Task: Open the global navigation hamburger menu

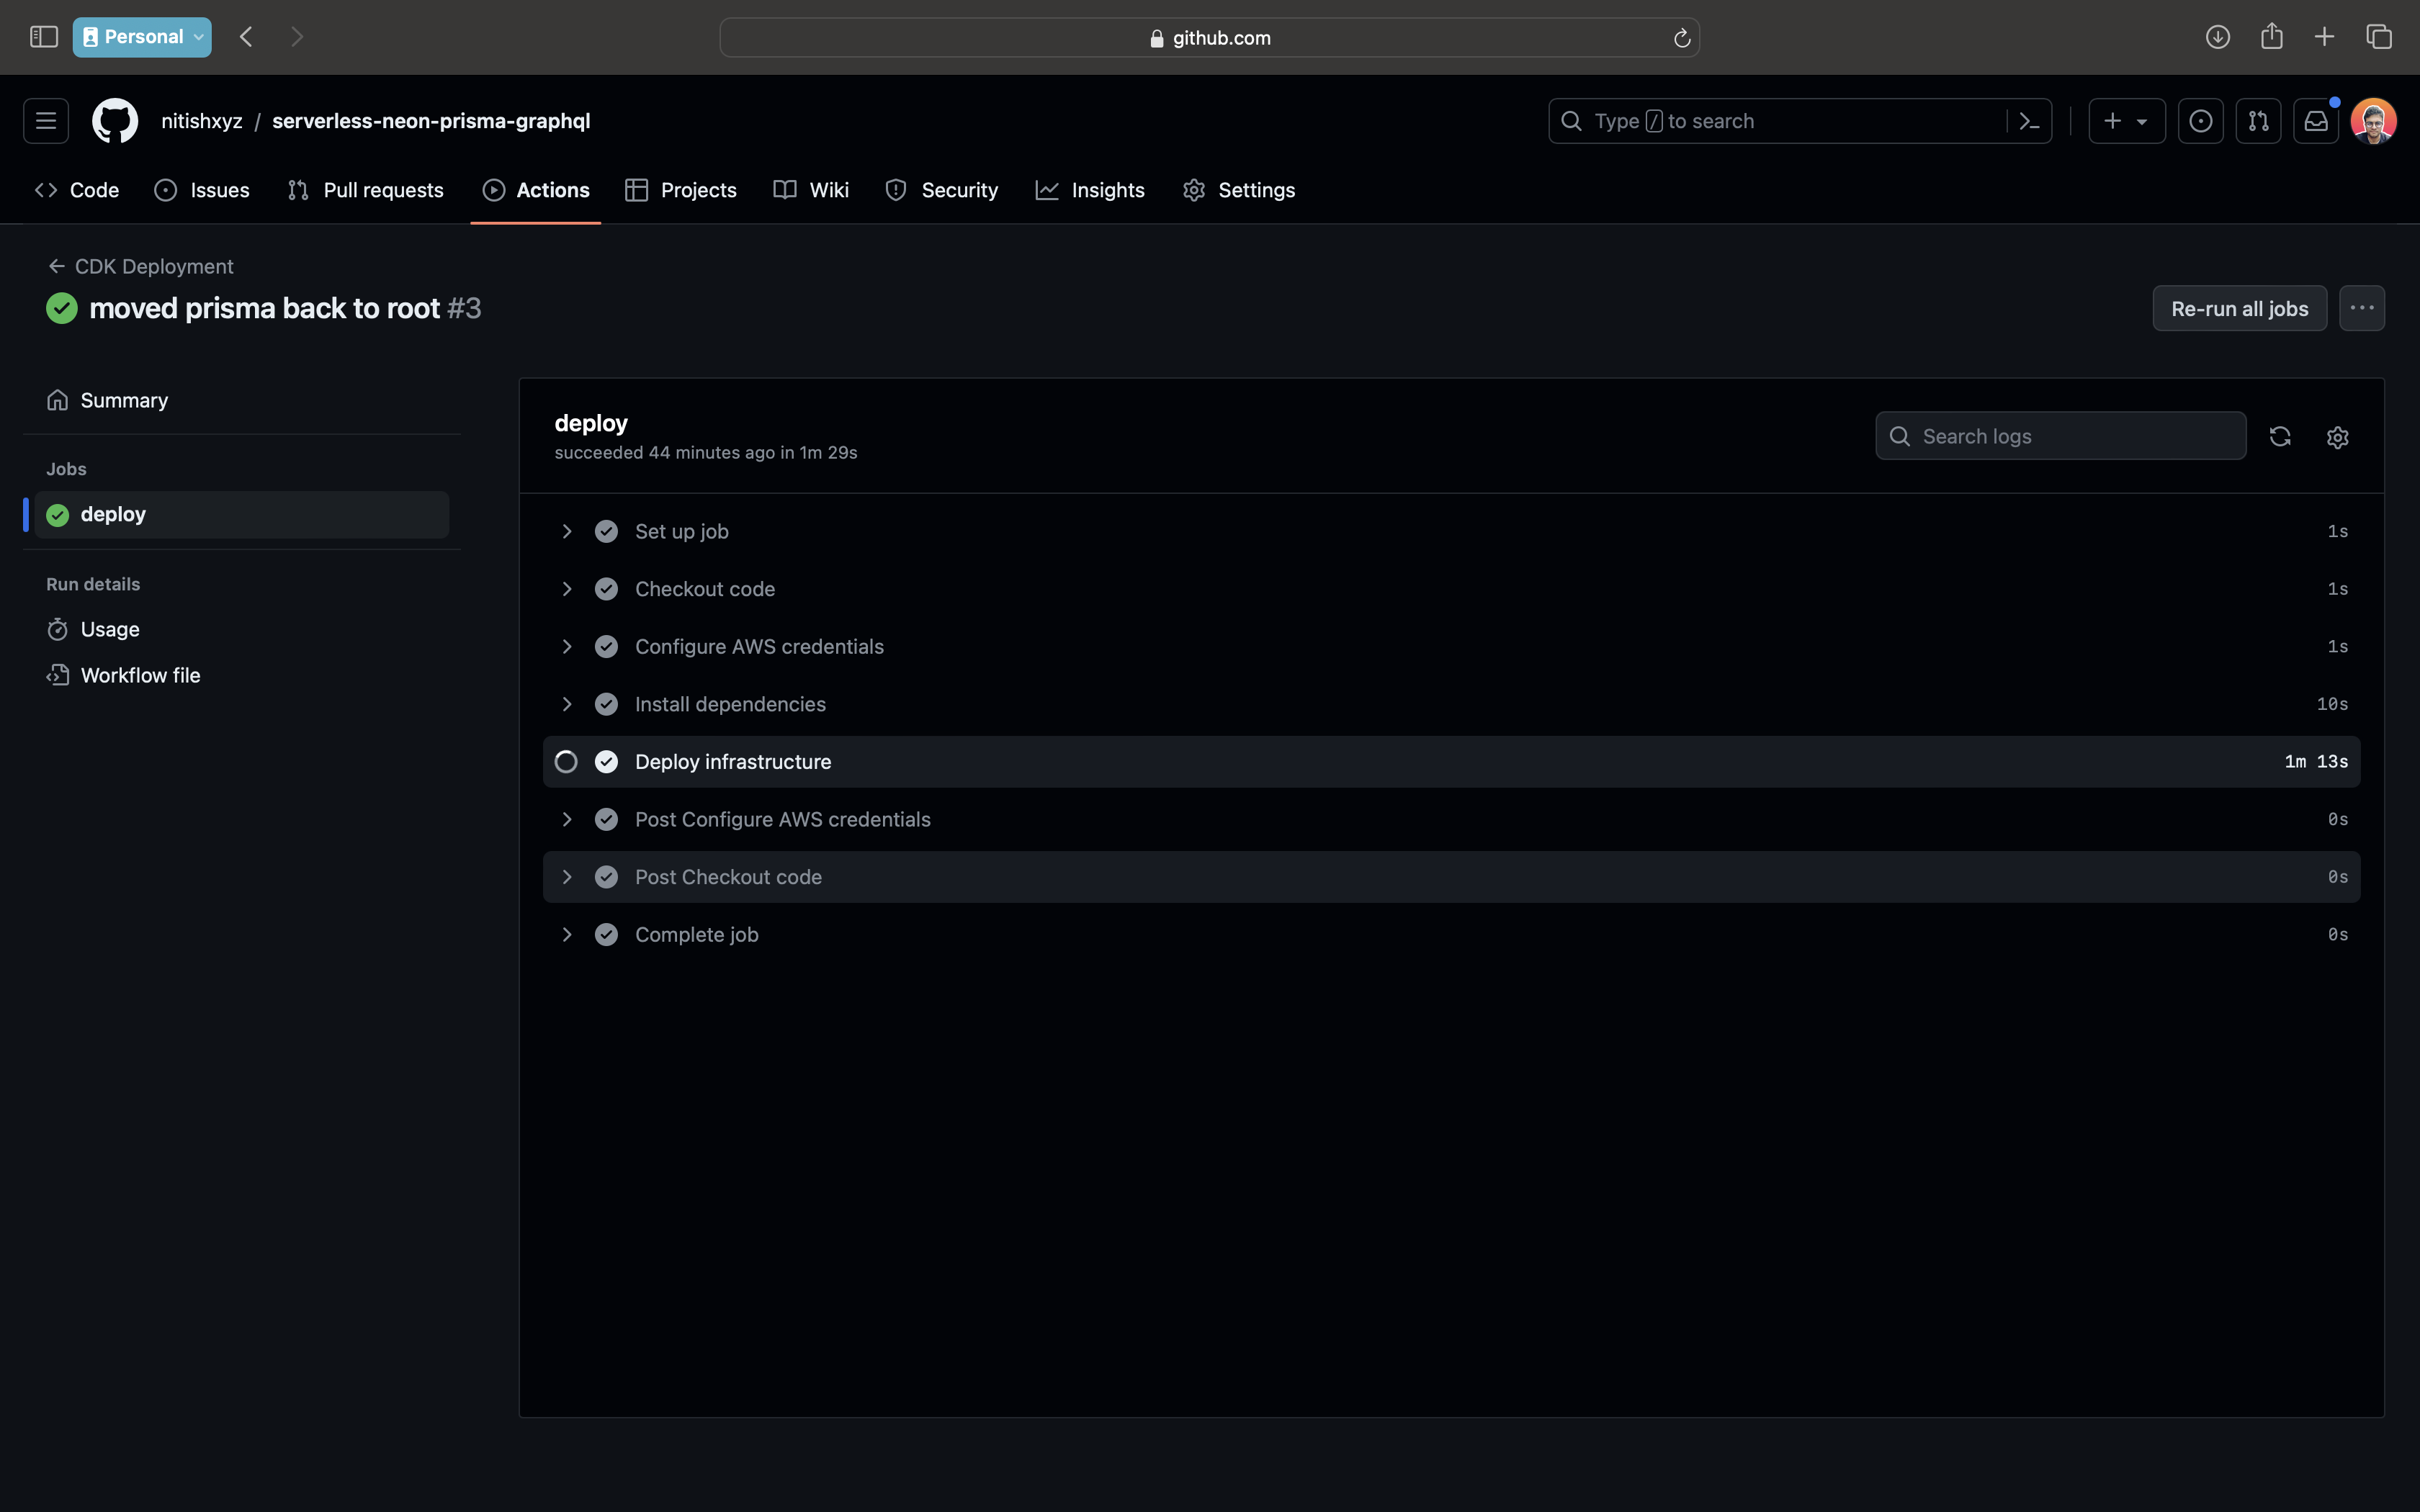Action: 46,121
